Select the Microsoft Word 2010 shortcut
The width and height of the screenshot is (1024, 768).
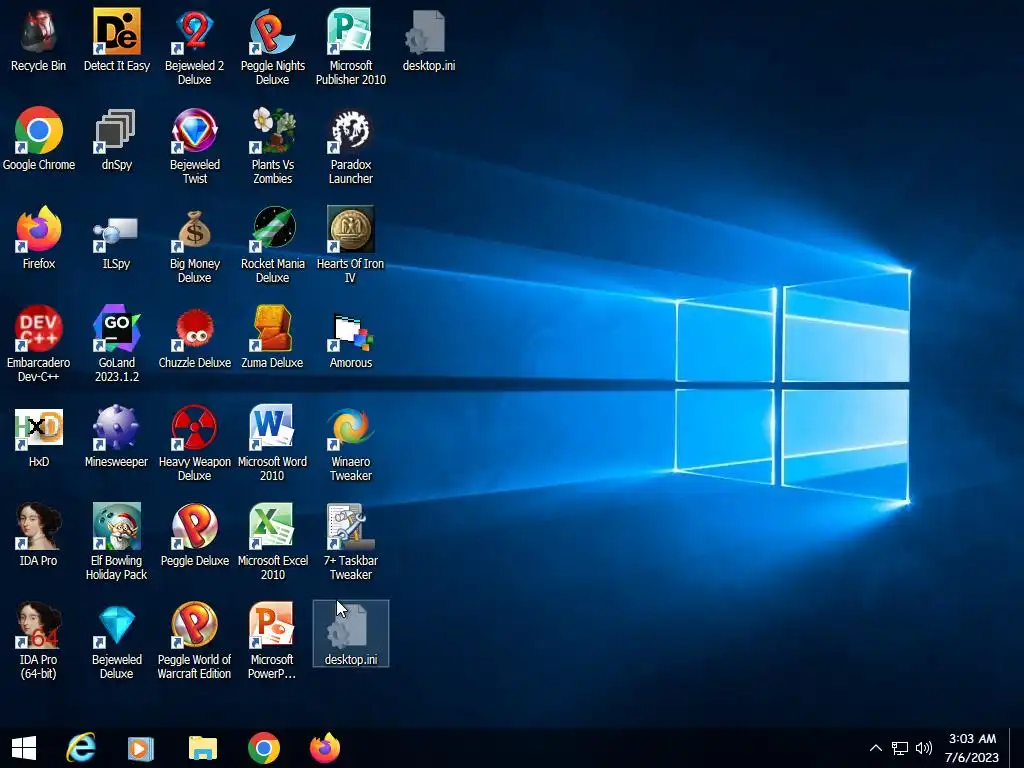pos(272,442)
